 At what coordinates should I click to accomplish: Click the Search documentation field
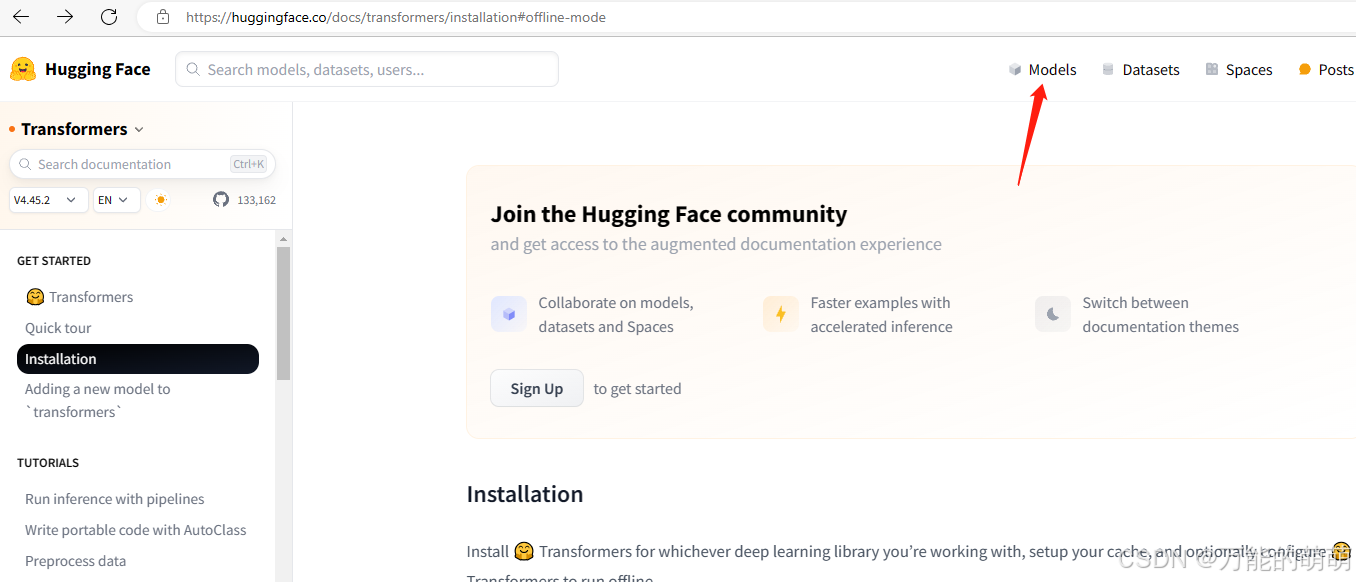click(142, 164)
